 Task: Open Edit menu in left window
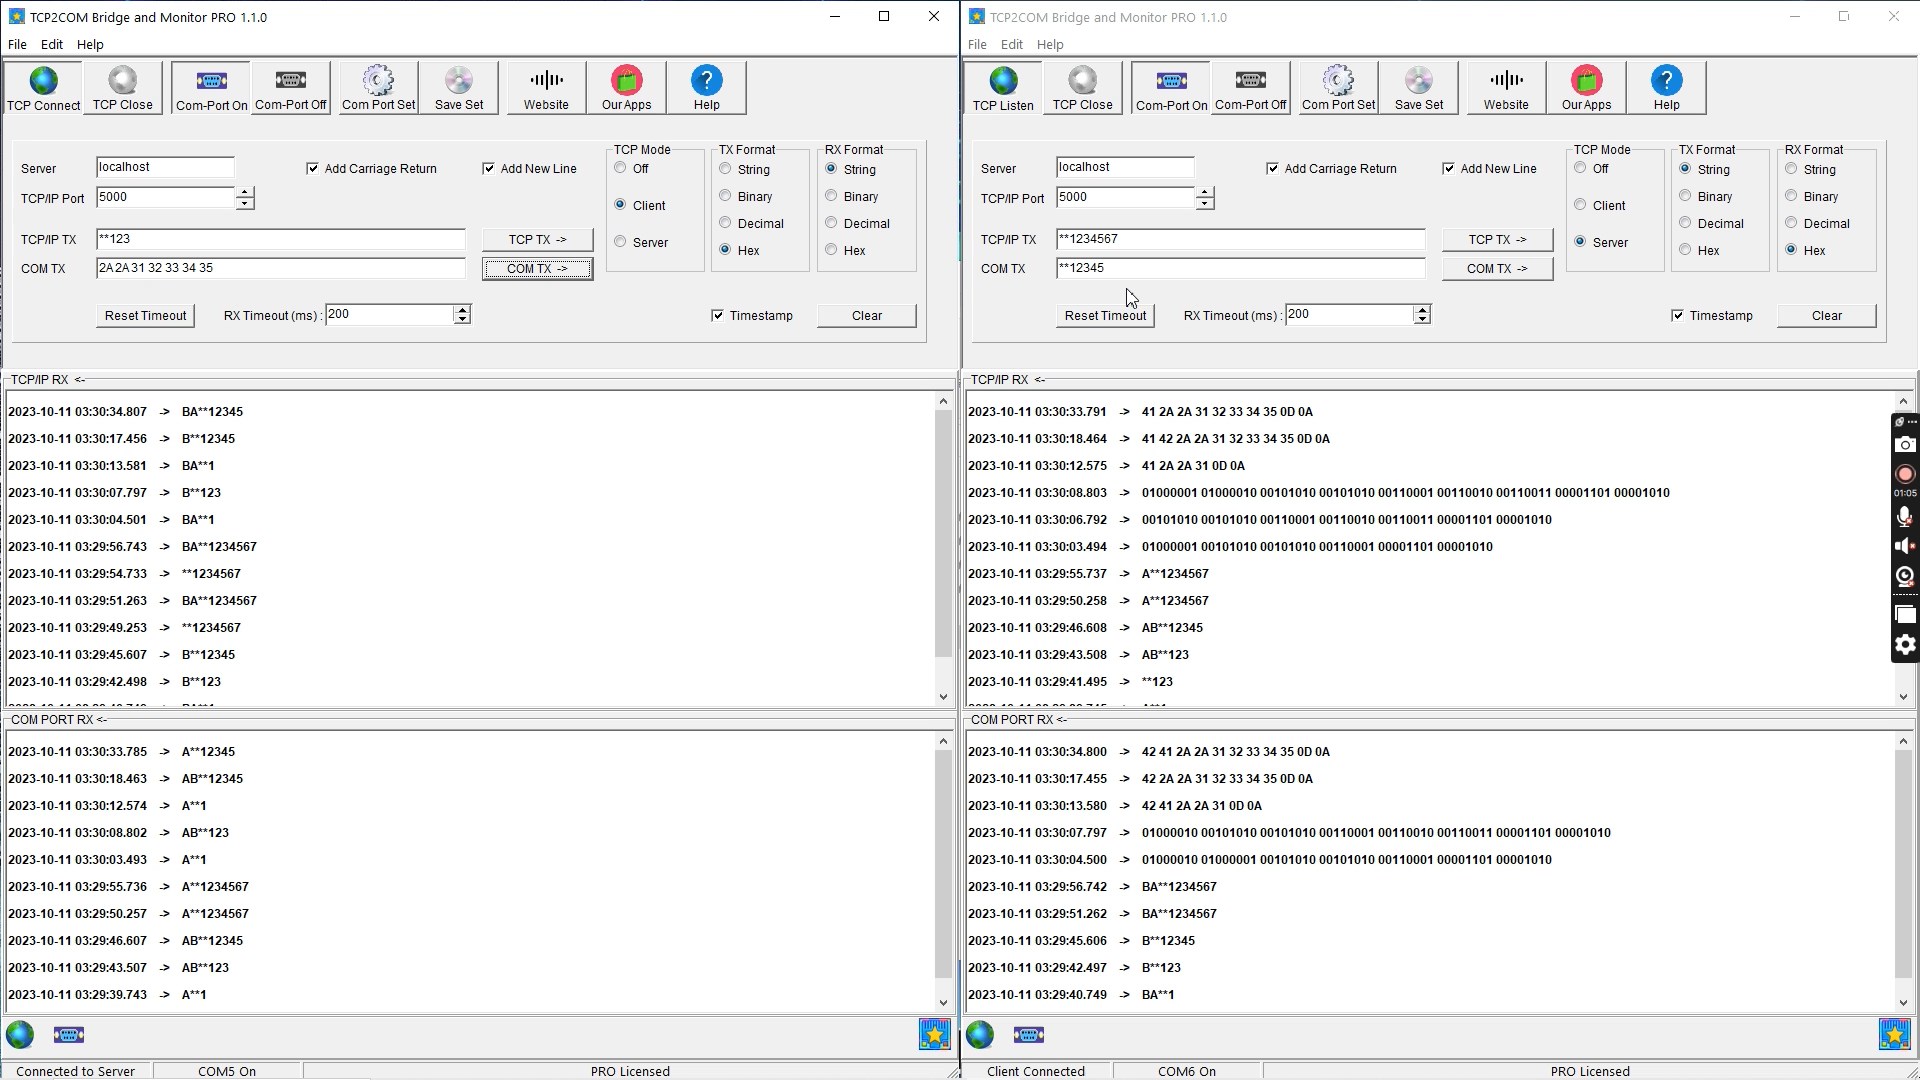coord(51,45)
